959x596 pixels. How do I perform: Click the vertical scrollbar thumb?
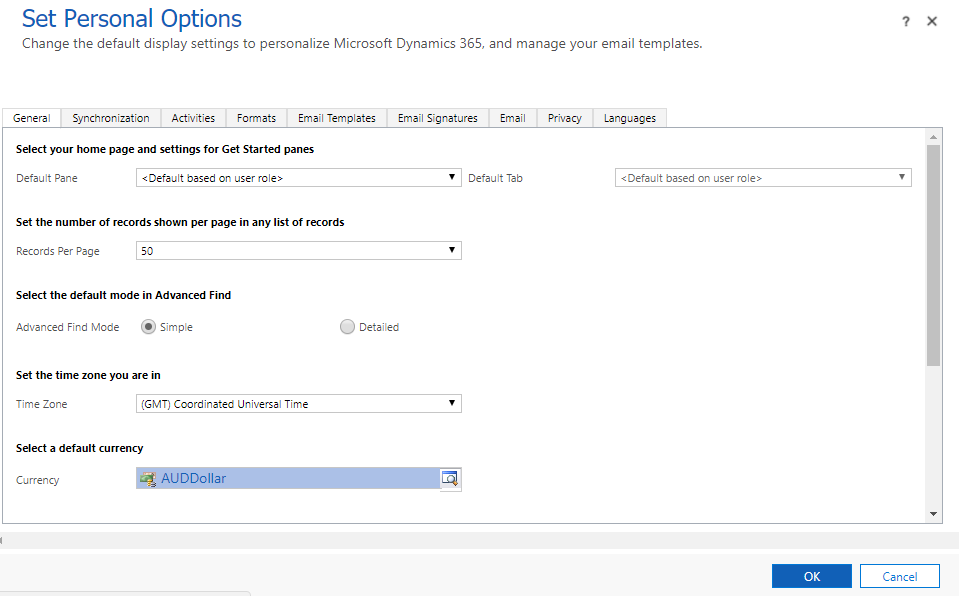[933, 255]
